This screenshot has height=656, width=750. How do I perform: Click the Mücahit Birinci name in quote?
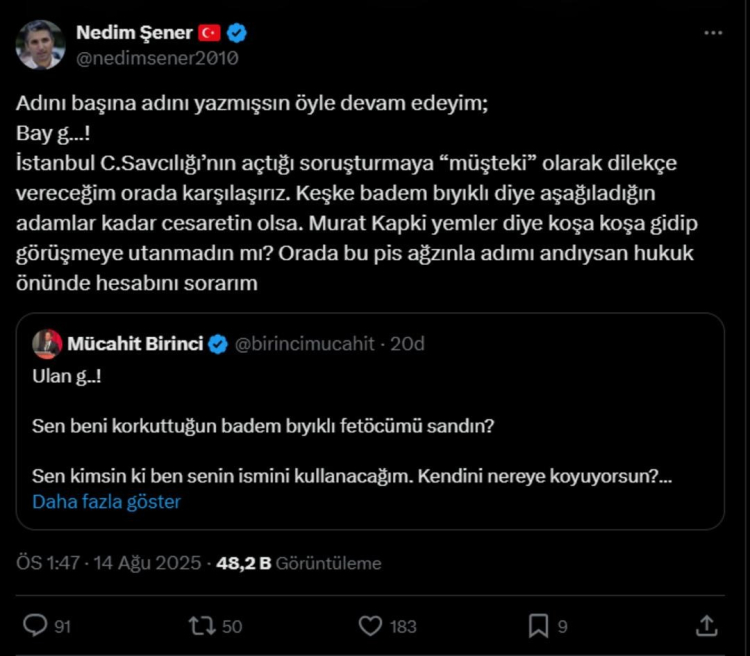click(135, 345)
